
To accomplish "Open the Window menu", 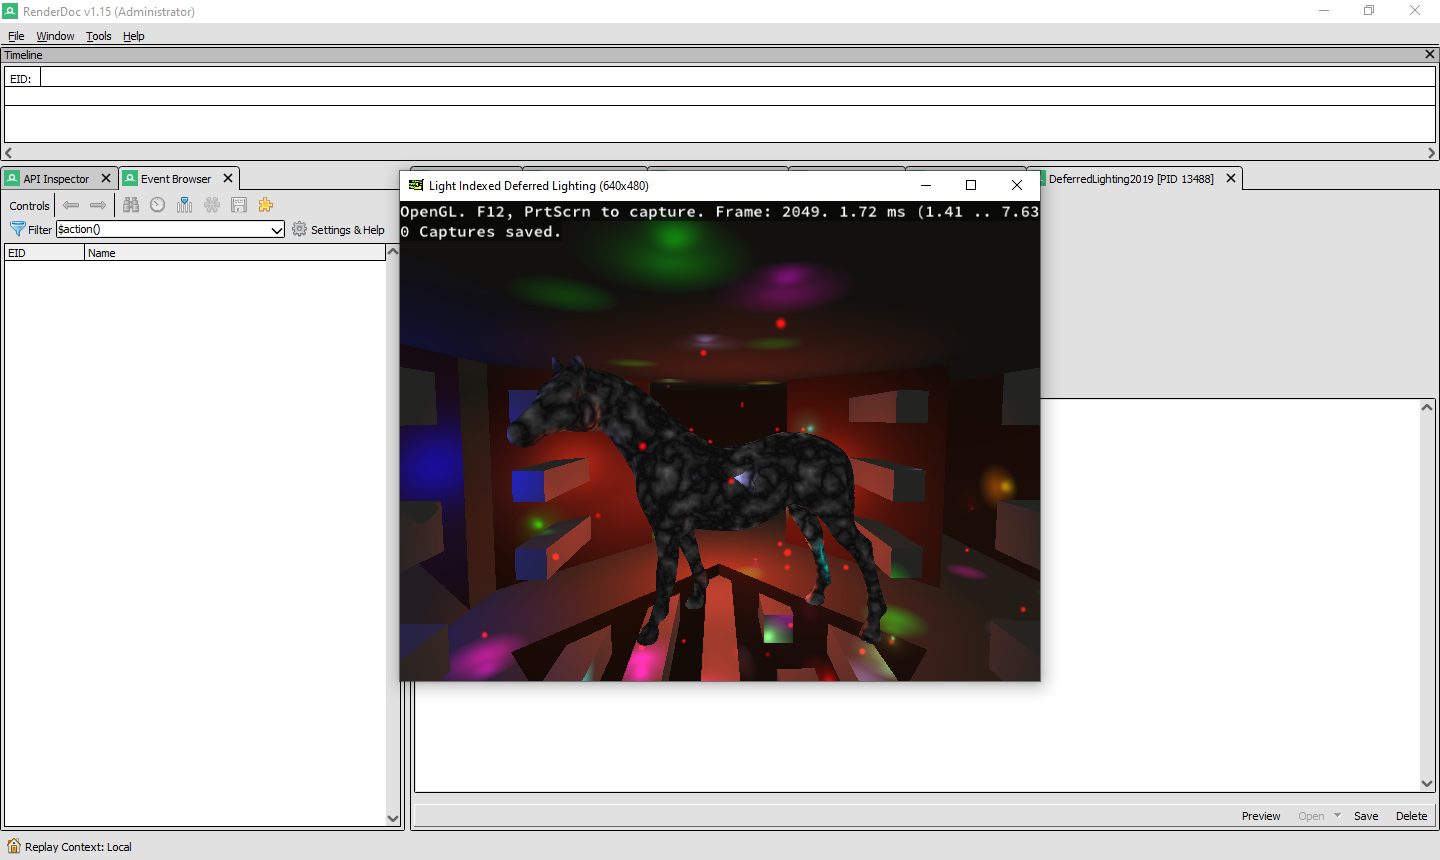I will pos(55,36).
